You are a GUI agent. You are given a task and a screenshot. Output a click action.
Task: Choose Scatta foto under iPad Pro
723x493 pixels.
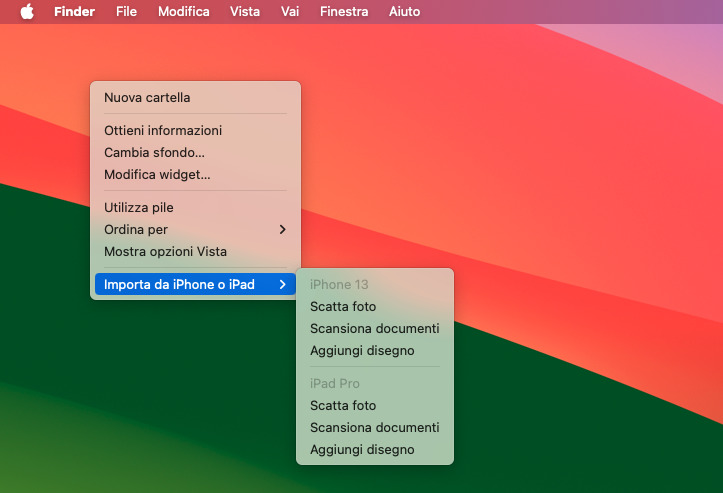343,405
